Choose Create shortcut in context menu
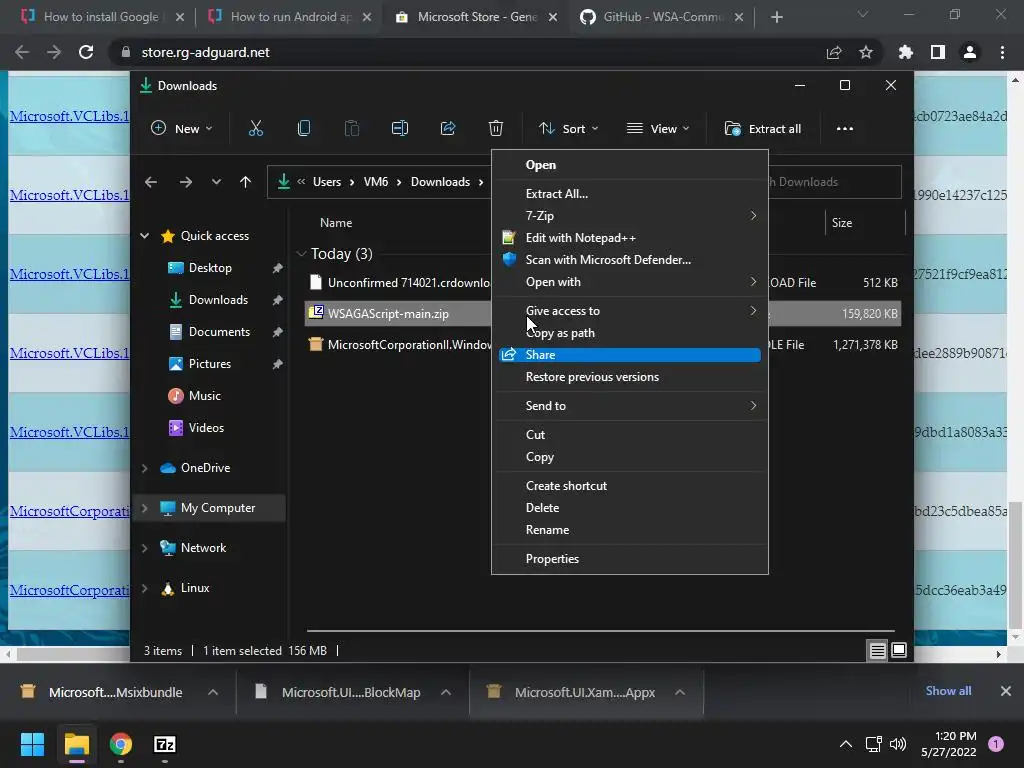Viewport: 1024px width, 768px height. pyautogui.click(x=630, y=486)
